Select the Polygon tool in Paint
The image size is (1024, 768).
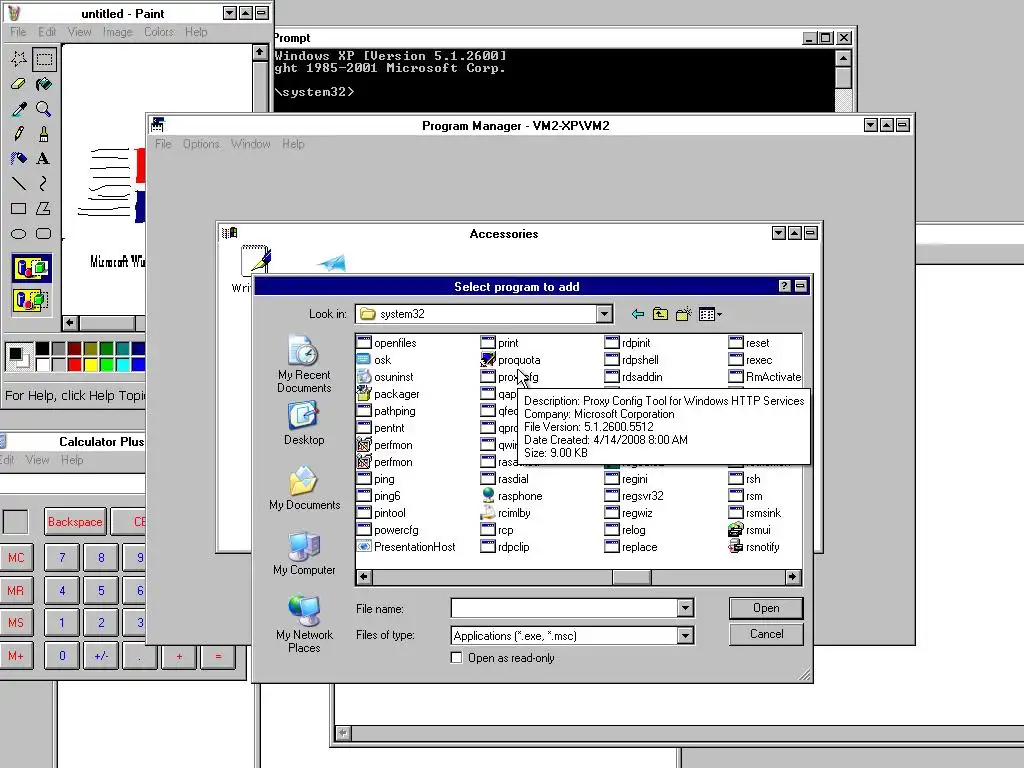coord(44,208)
